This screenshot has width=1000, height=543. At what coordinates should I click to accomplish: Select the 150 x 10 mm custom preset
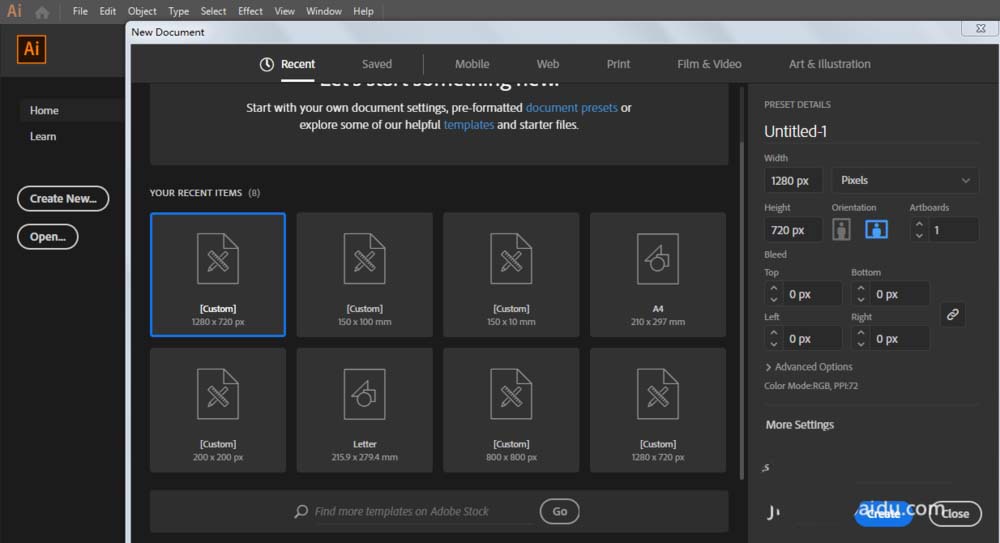511,274
